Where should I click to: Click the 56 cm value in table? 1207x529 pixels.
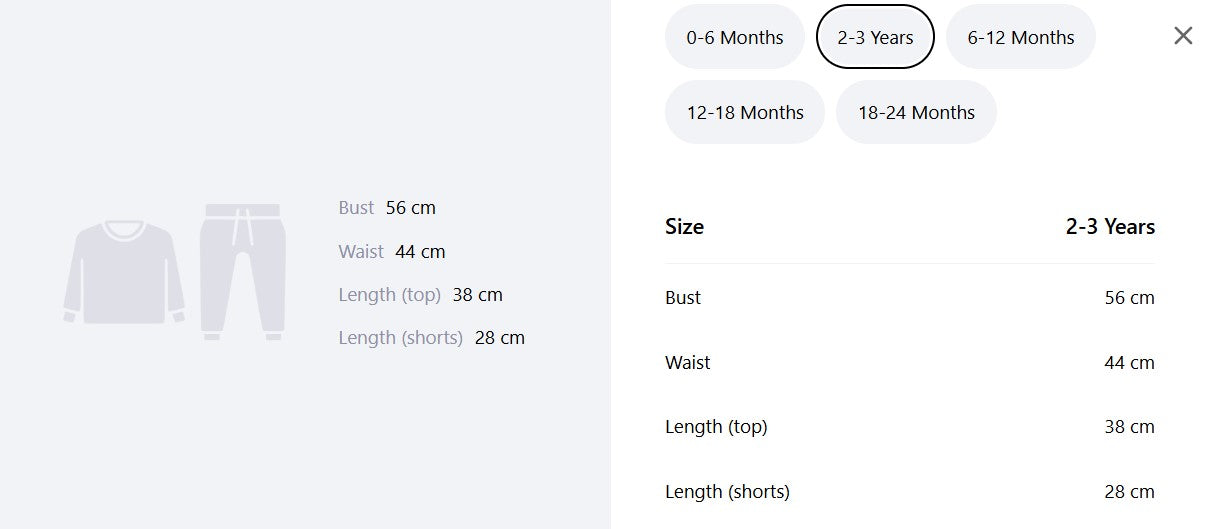1129,297
